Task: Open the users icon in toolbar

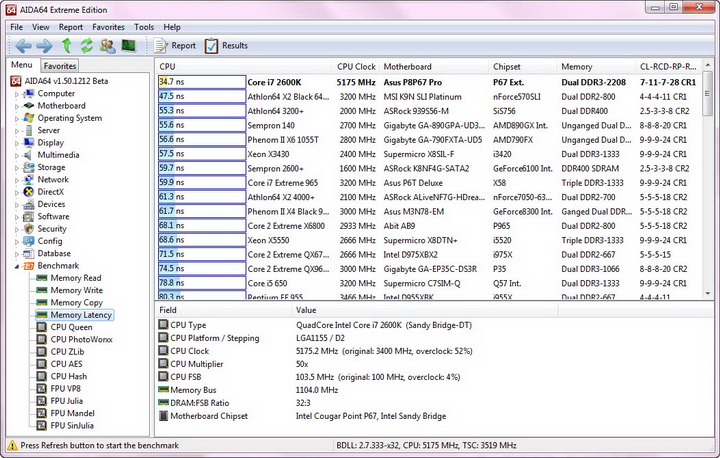Action: [108, 45]
